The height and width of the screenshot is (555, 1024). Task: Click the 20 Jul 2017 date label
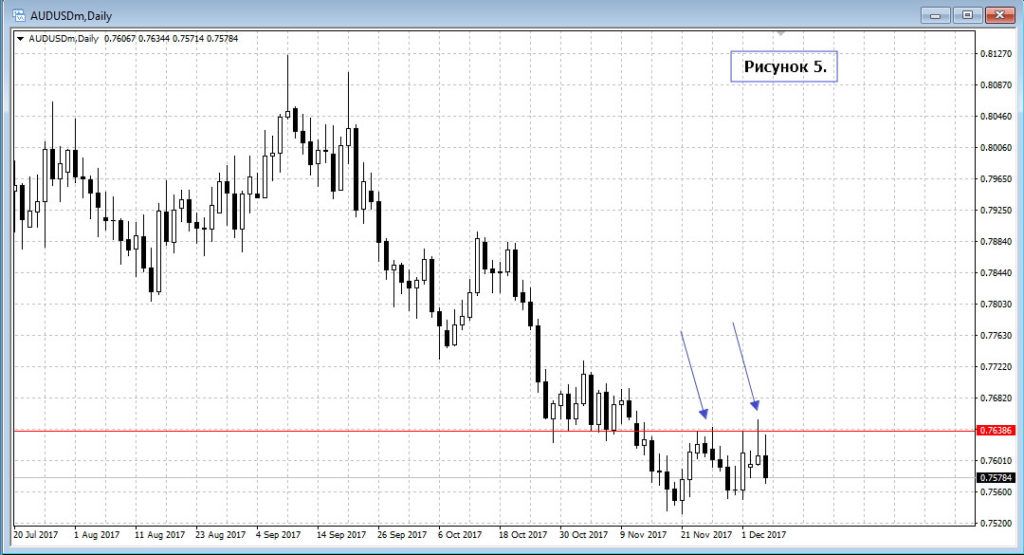coord(36,535)
